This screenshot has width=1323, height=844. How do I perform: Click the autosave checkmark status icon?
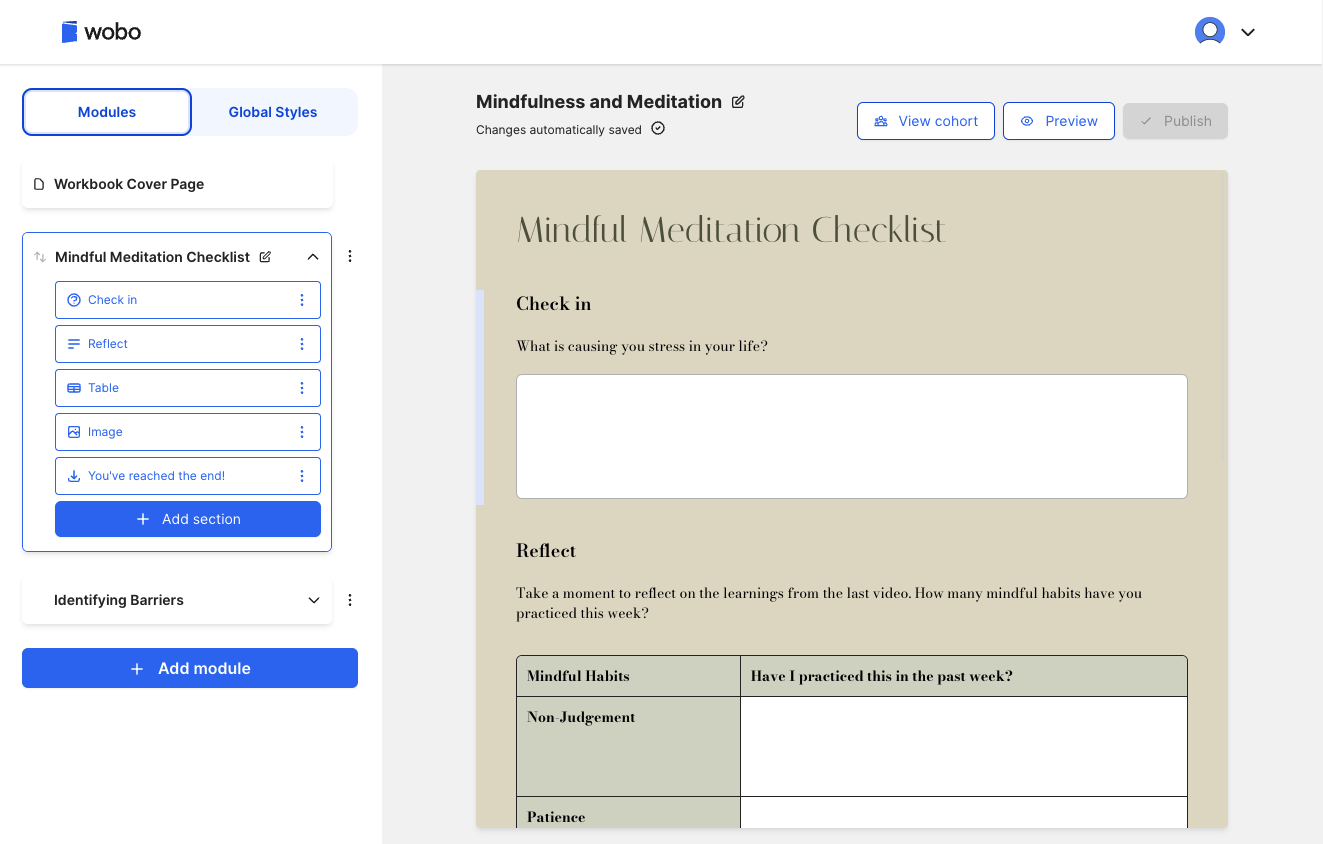658,128
